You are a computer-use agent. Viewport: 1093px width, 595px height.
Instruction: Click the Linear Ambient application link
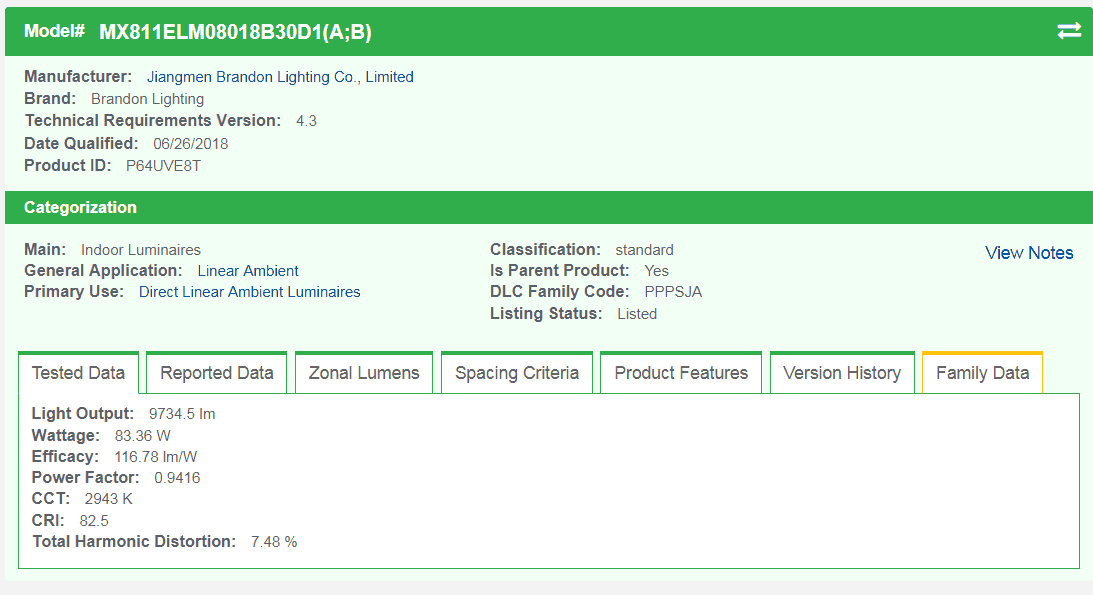coord(248,271)
